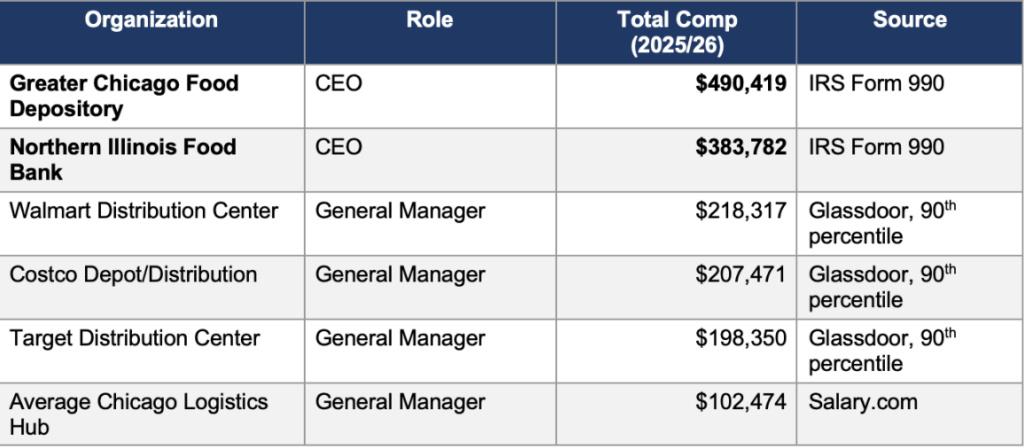Screen dimensions: 1024x448
Task: Click the $383,782 compensation value
Action: [741, 148]
